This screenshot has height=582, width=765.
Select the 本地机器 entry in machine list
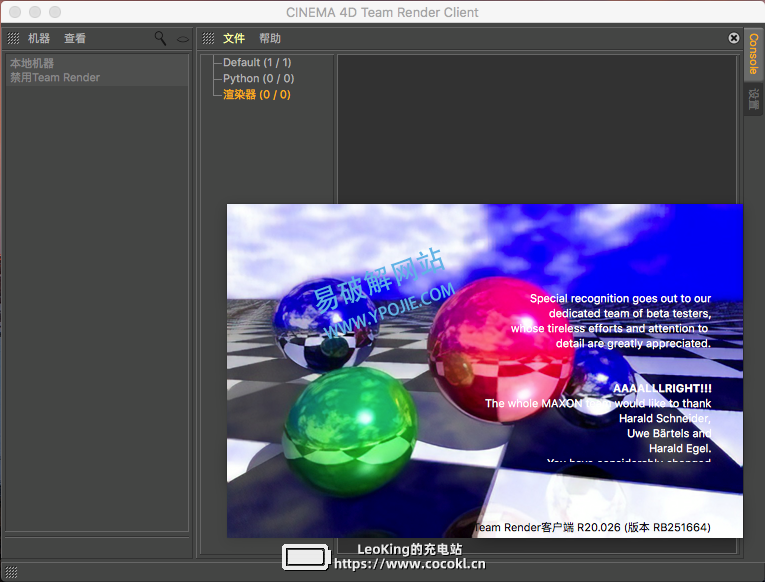(32, 63)
